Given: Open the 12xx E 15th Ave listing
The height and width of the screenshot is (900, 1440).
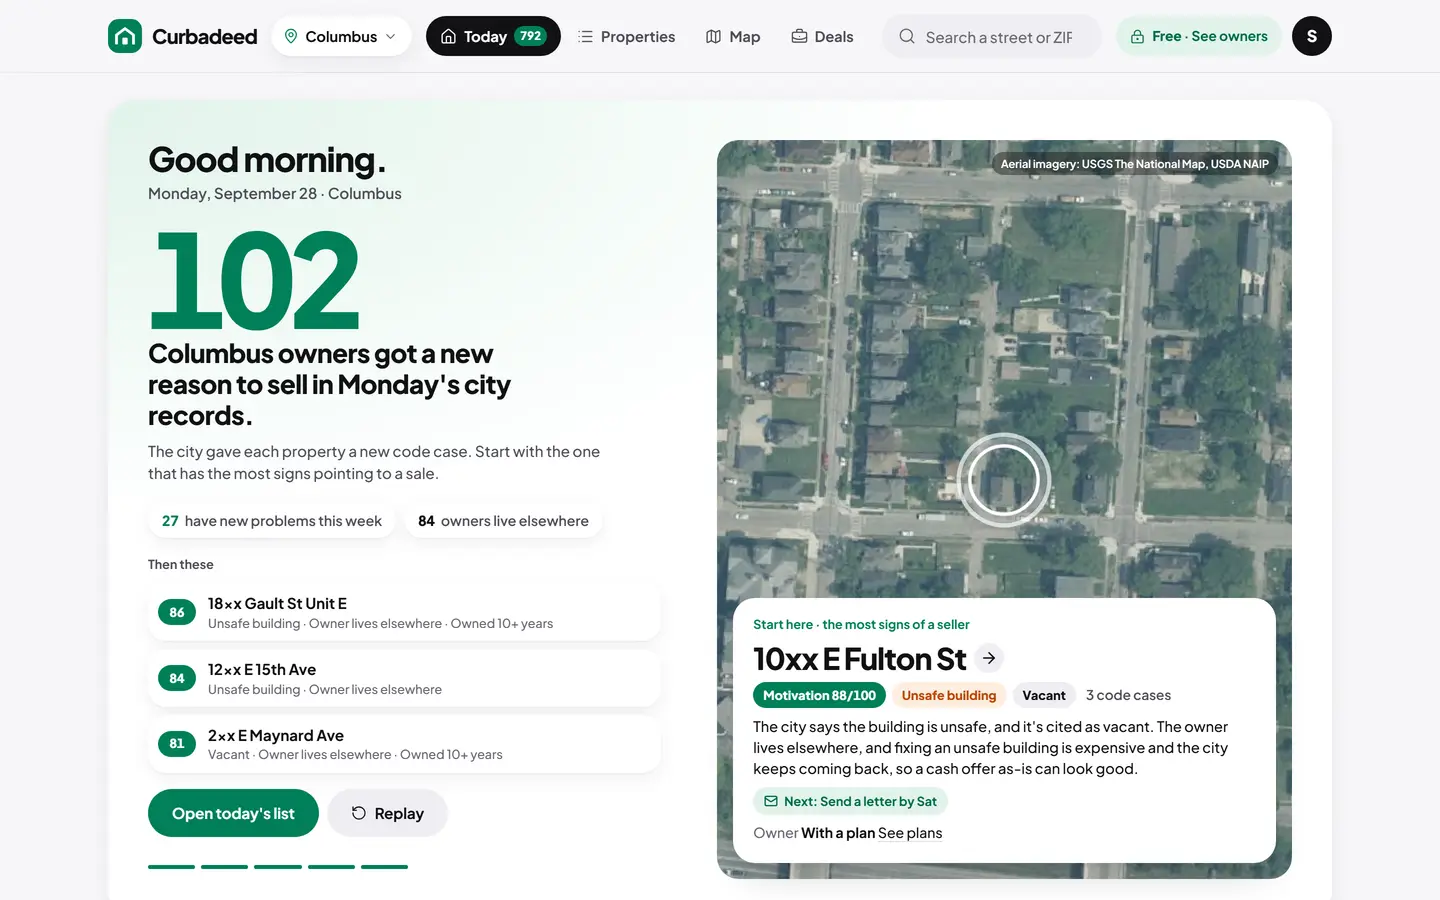Looking at the screenshot, I should point(404,679).
